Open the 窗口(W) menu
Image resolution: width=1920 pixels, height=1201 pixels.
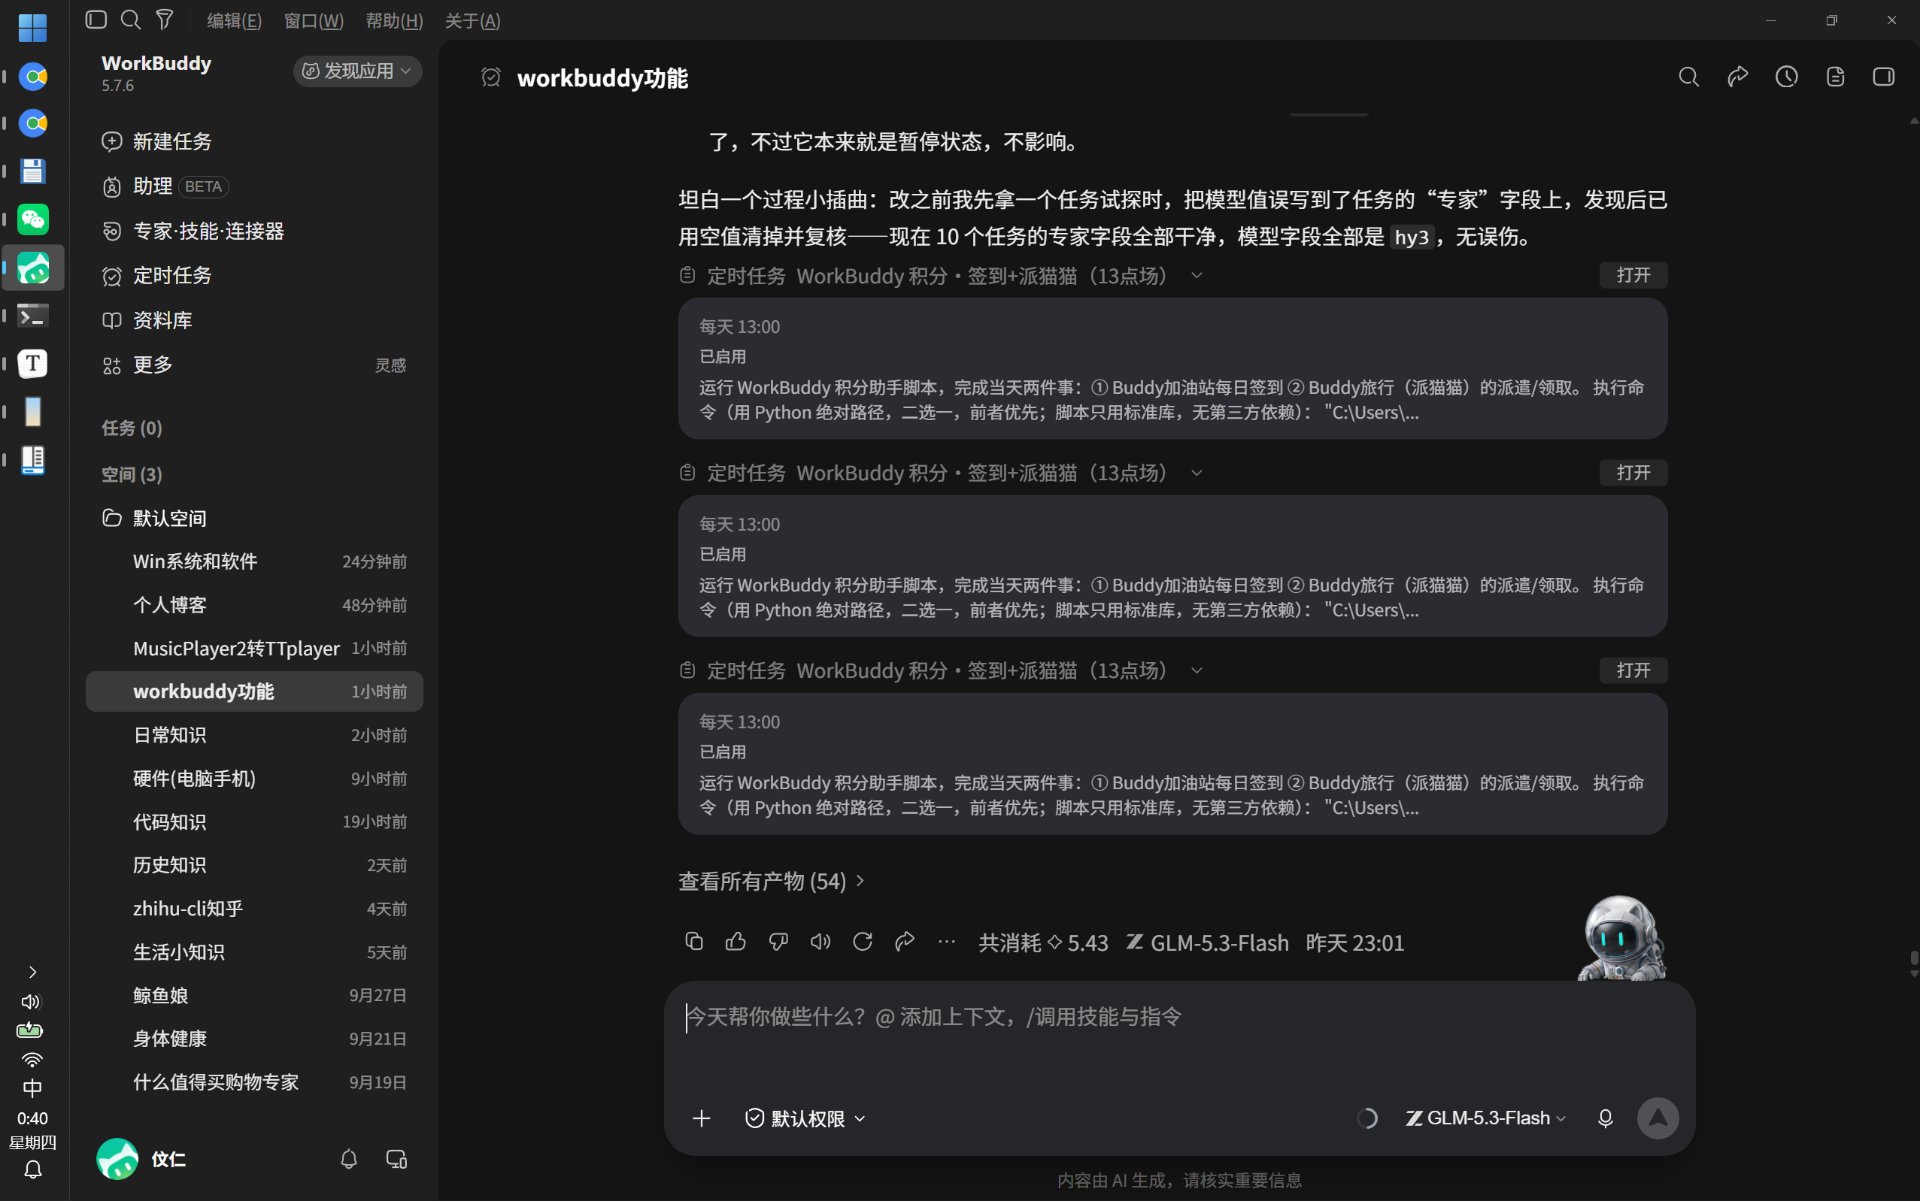point(313,20)
